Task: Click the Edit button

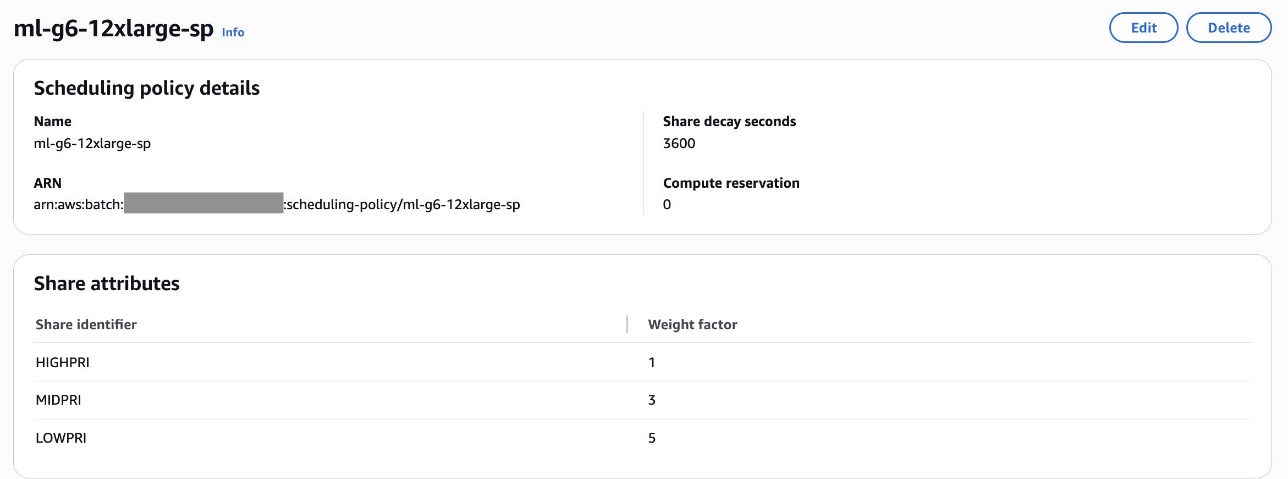Action: click(x=1143, y=28)
